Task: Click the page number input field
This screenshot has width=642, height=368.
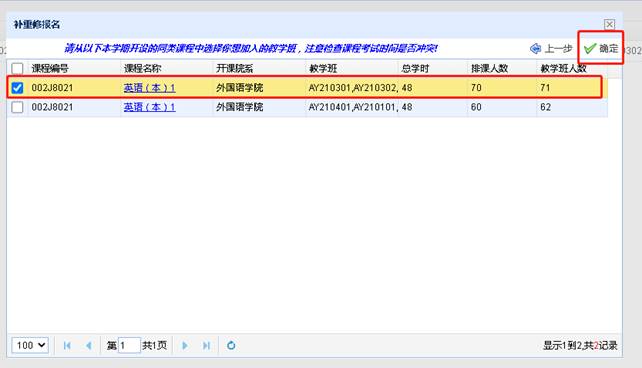Action: pos(129,345)
